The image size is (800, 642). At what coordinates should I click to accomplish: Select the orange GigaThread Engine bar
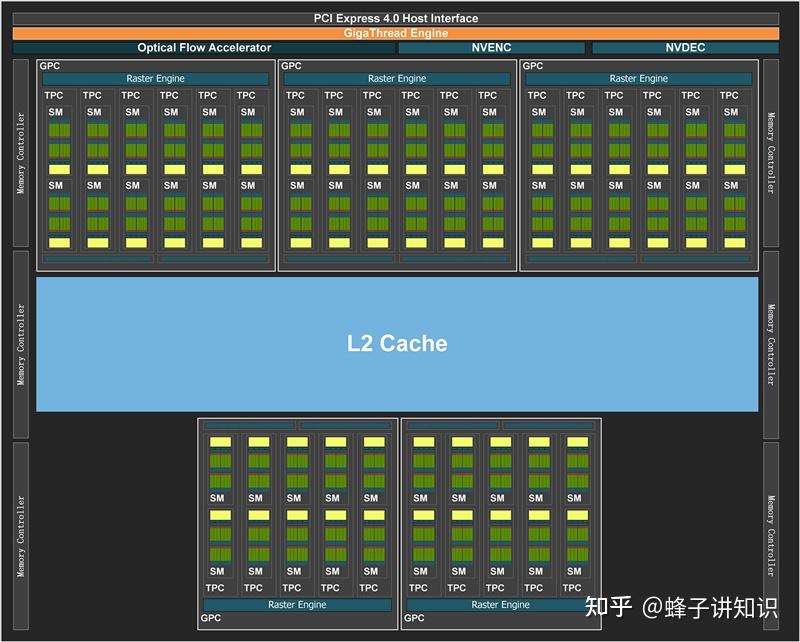click(x=396, y=33)
